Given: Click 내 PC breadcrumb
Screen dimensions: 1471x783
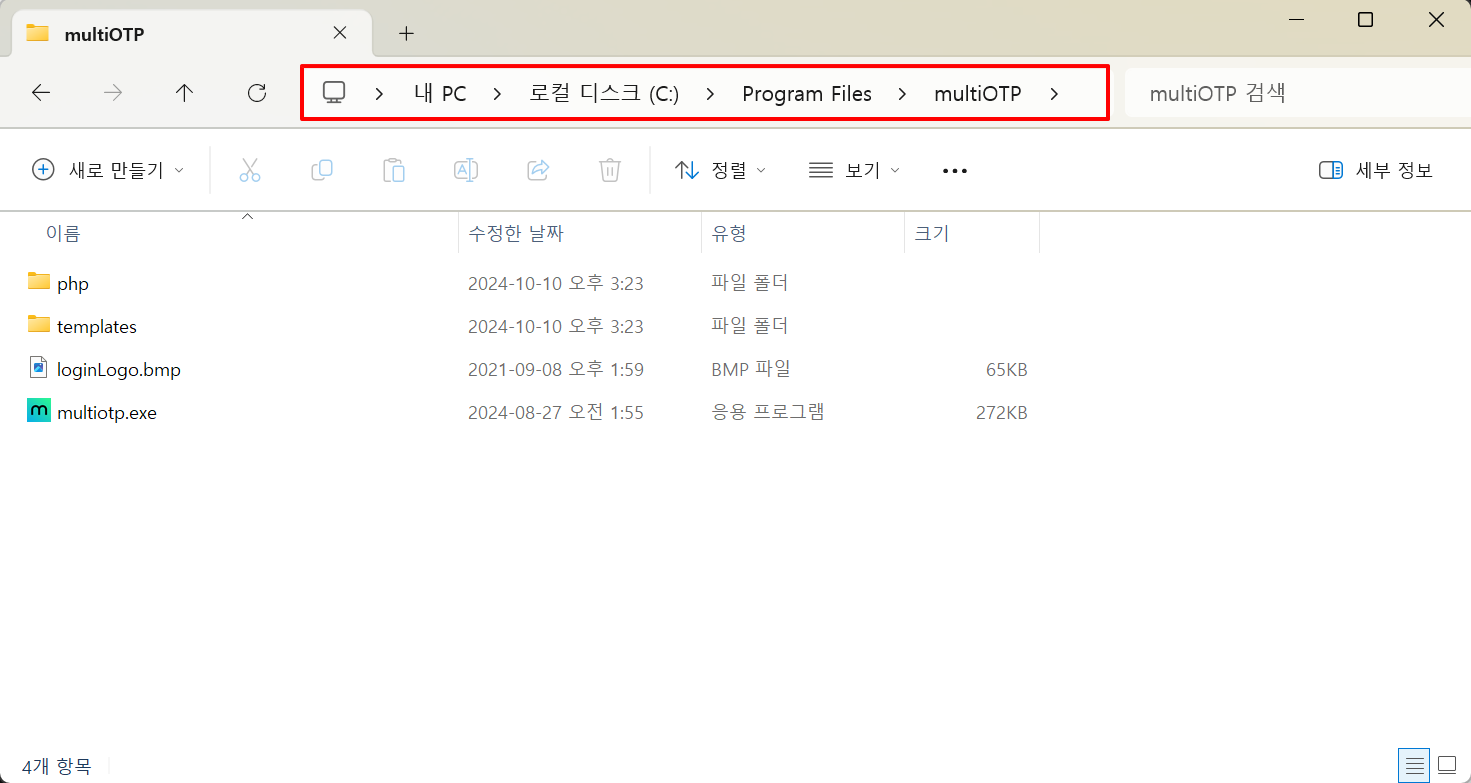Looking at the screenshot, I should (440, 94).
